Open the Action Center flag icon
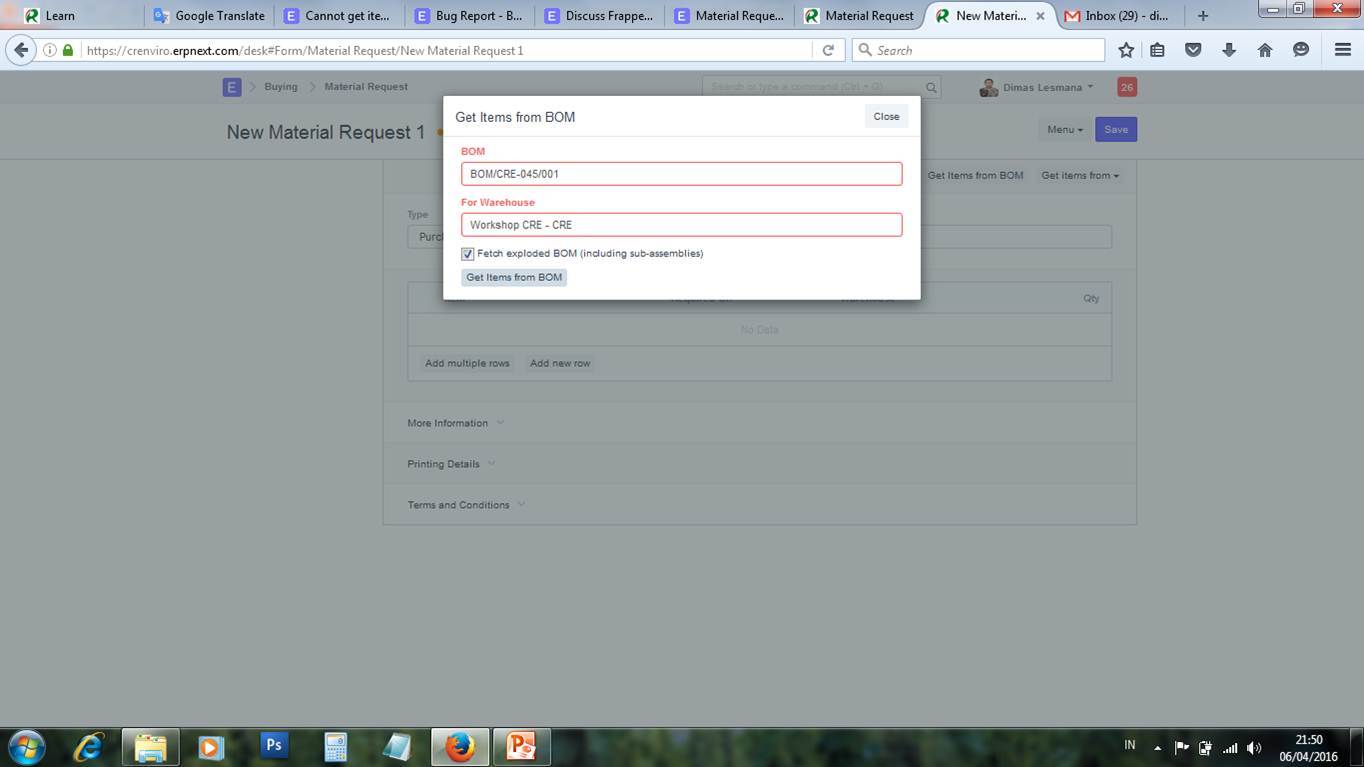This screenshot has width=1364, height=767. tap(1181, 747)
